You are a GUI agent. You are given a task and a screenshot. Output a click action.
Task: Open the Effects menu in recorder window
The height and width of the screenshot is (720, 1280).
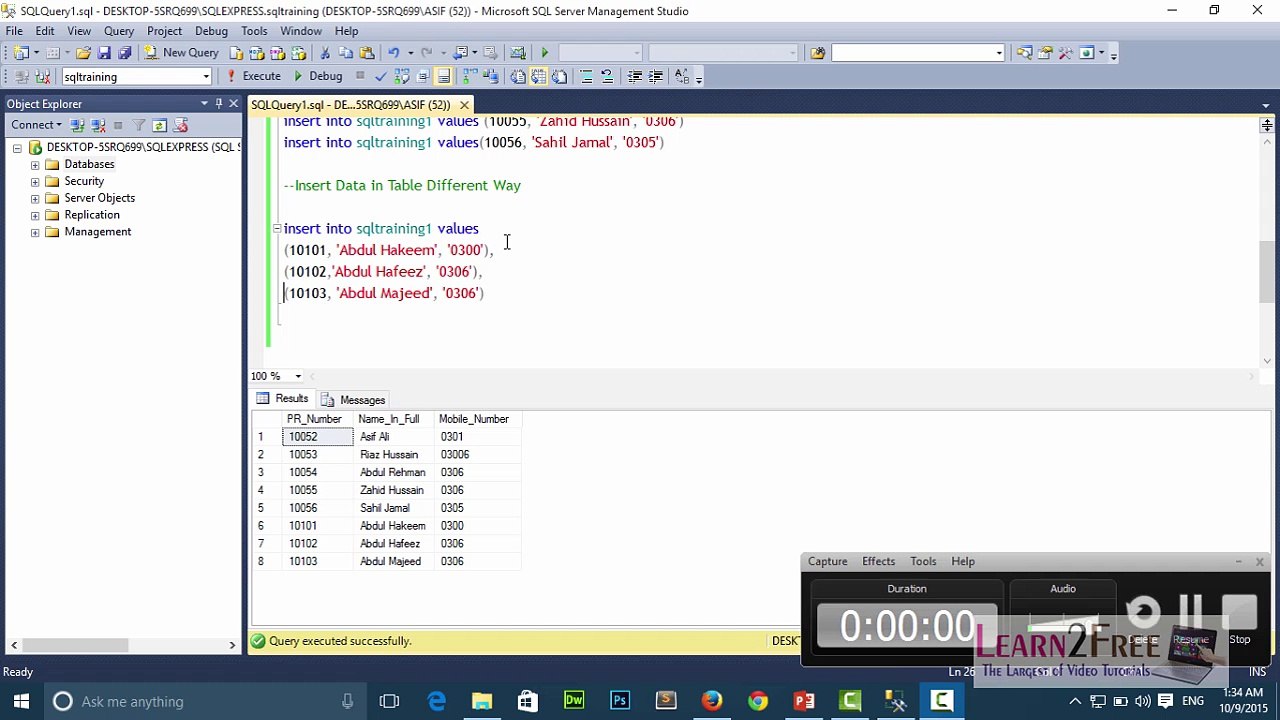click(878, 561)
